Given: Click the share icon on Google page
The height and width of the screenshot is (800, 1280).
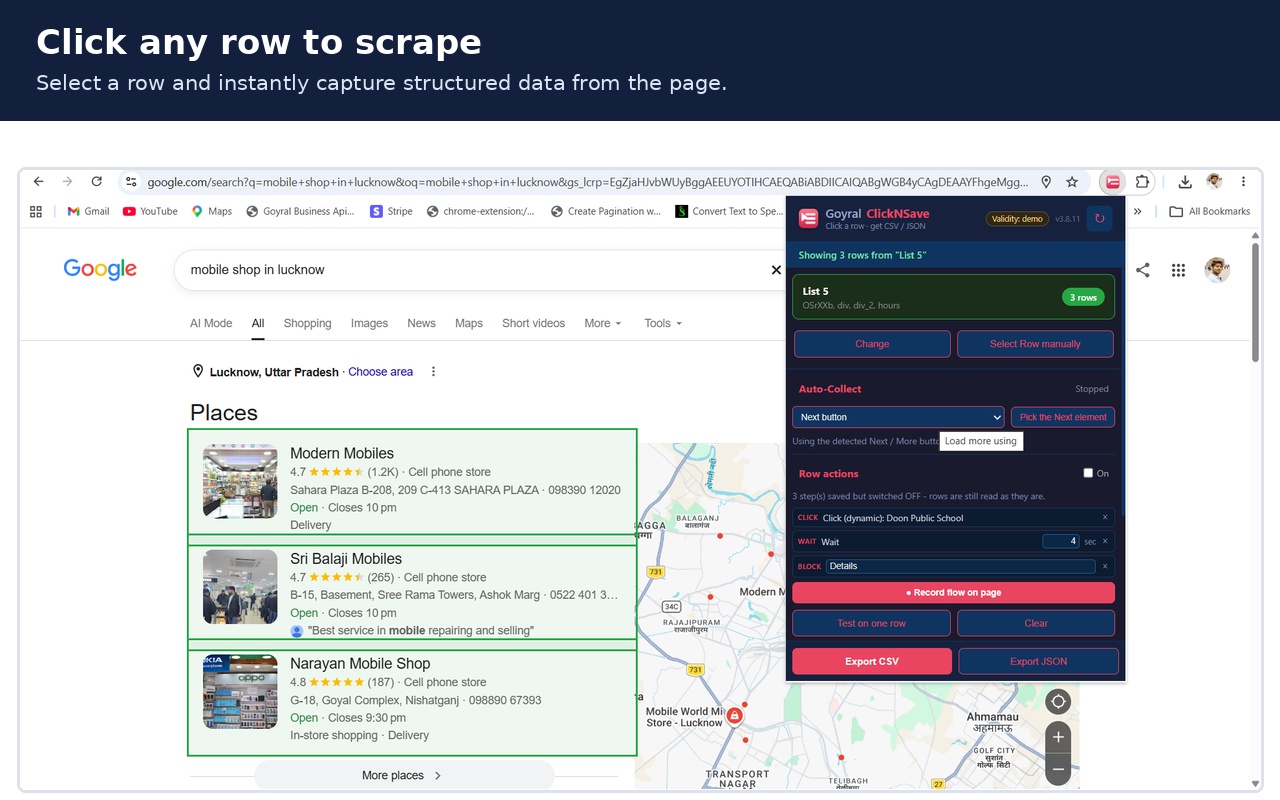Looking at the screenshot, I should point(1143,270).
